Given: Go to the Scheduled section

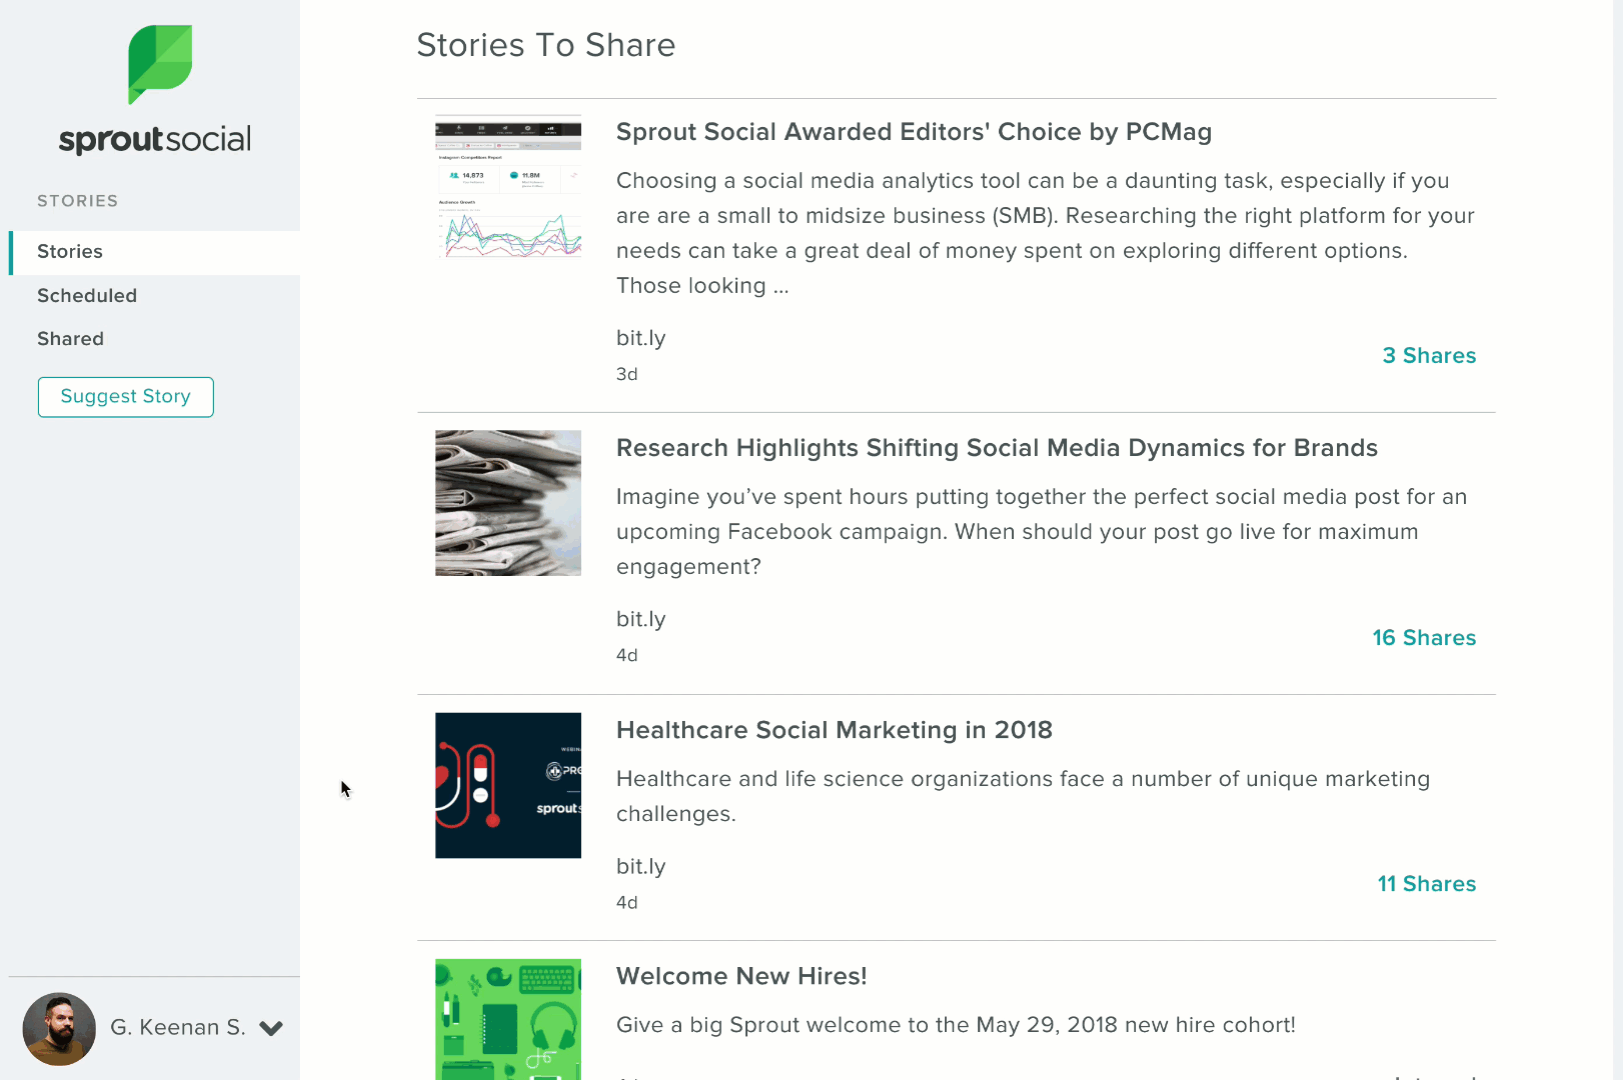Looking at the screenshot, I should click(x=87, y=296).
